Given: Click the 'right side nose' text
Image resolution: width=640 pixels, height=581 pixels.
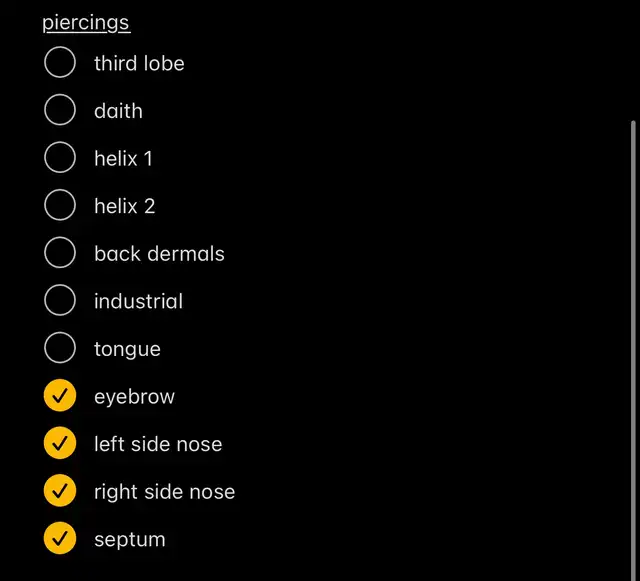Looking at the screenshot, I should pyautogui.click(x=164, y=492).
